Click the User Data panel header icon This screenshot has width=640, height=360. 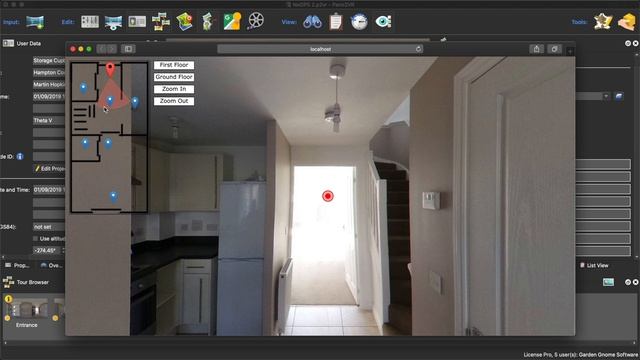8,43
